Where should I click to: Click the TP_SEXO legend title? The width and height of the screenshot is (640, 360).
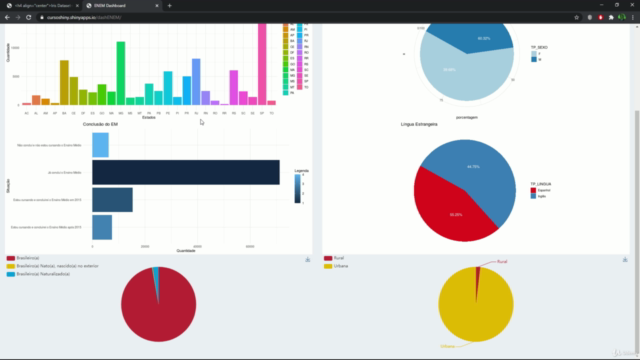coord(539,47)
